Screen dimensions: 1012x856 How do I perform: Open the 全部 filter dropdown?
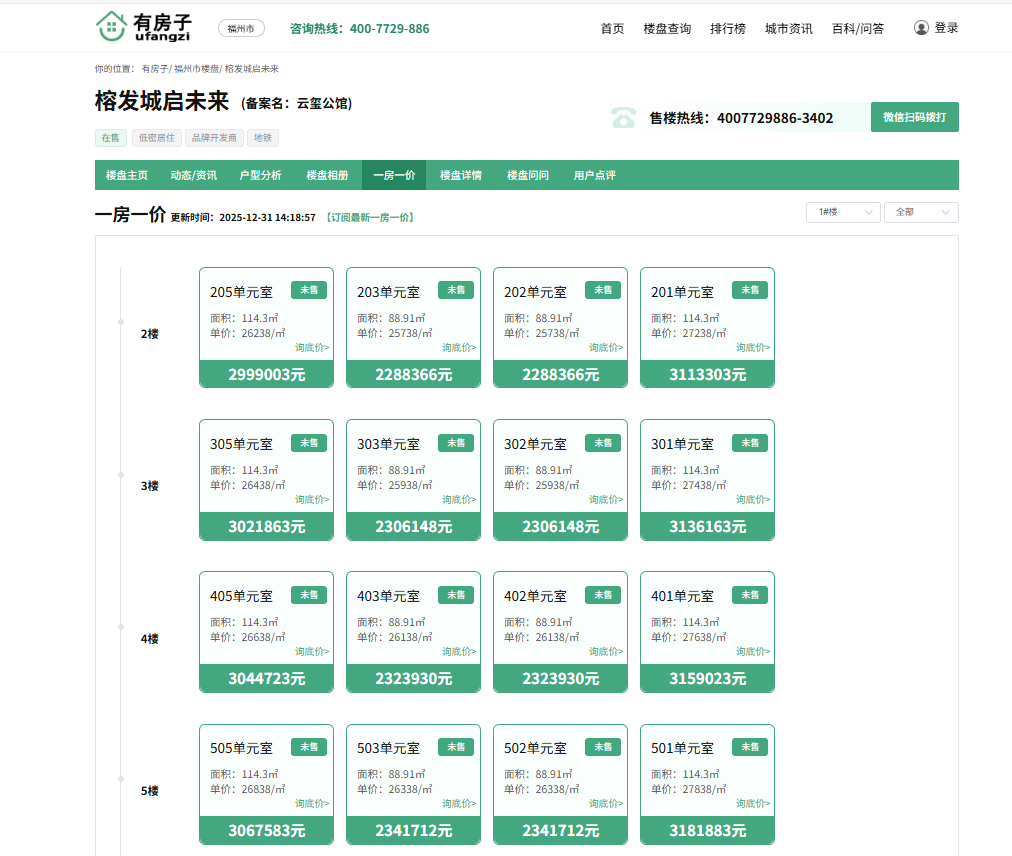tap(920, 212)
